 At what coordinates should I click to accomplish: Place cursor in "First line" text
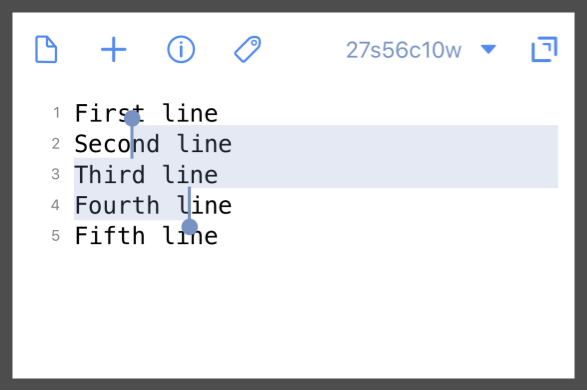coord(146,113)
